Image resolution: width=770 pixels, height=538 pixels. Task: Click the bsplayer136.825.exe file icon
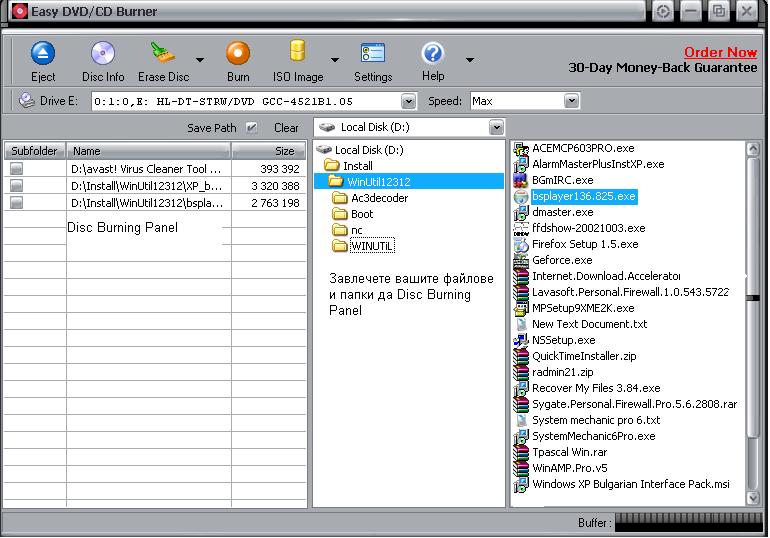521,196
